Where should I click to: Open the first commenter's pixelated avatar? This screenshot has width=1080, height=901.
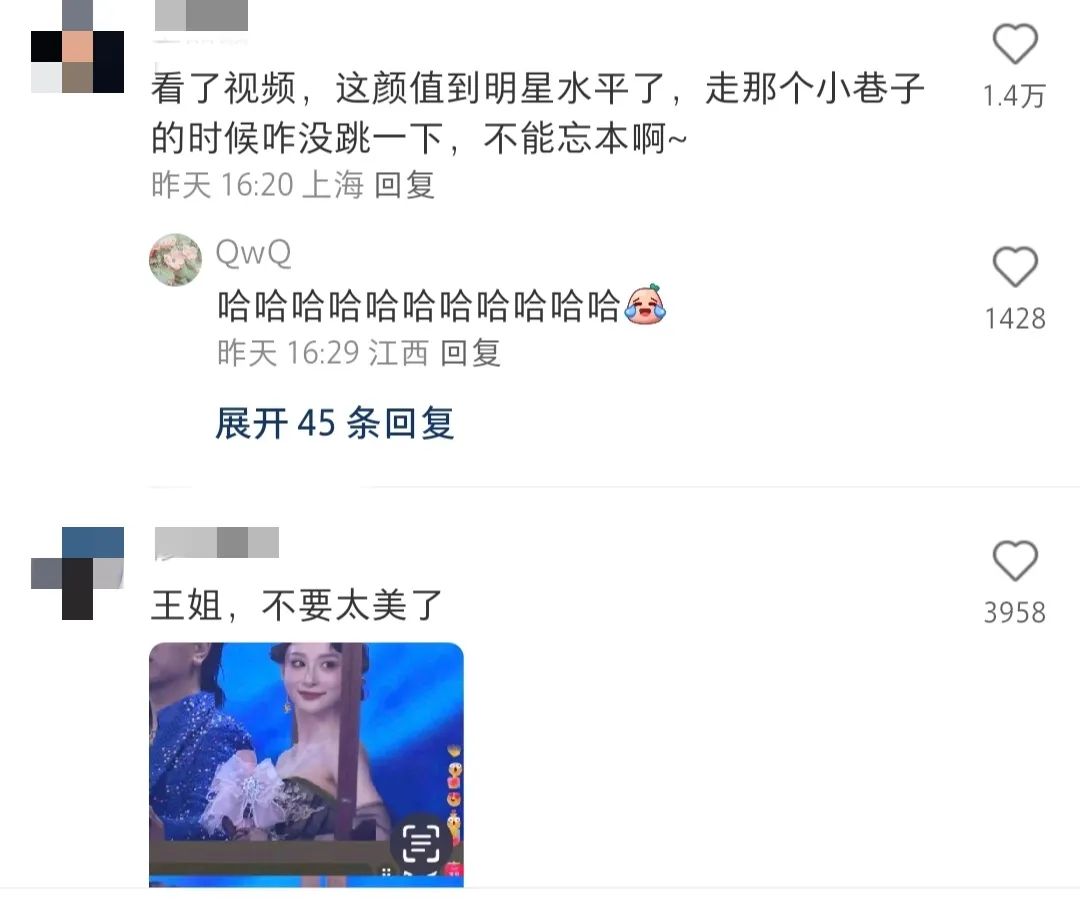(77, 47)
